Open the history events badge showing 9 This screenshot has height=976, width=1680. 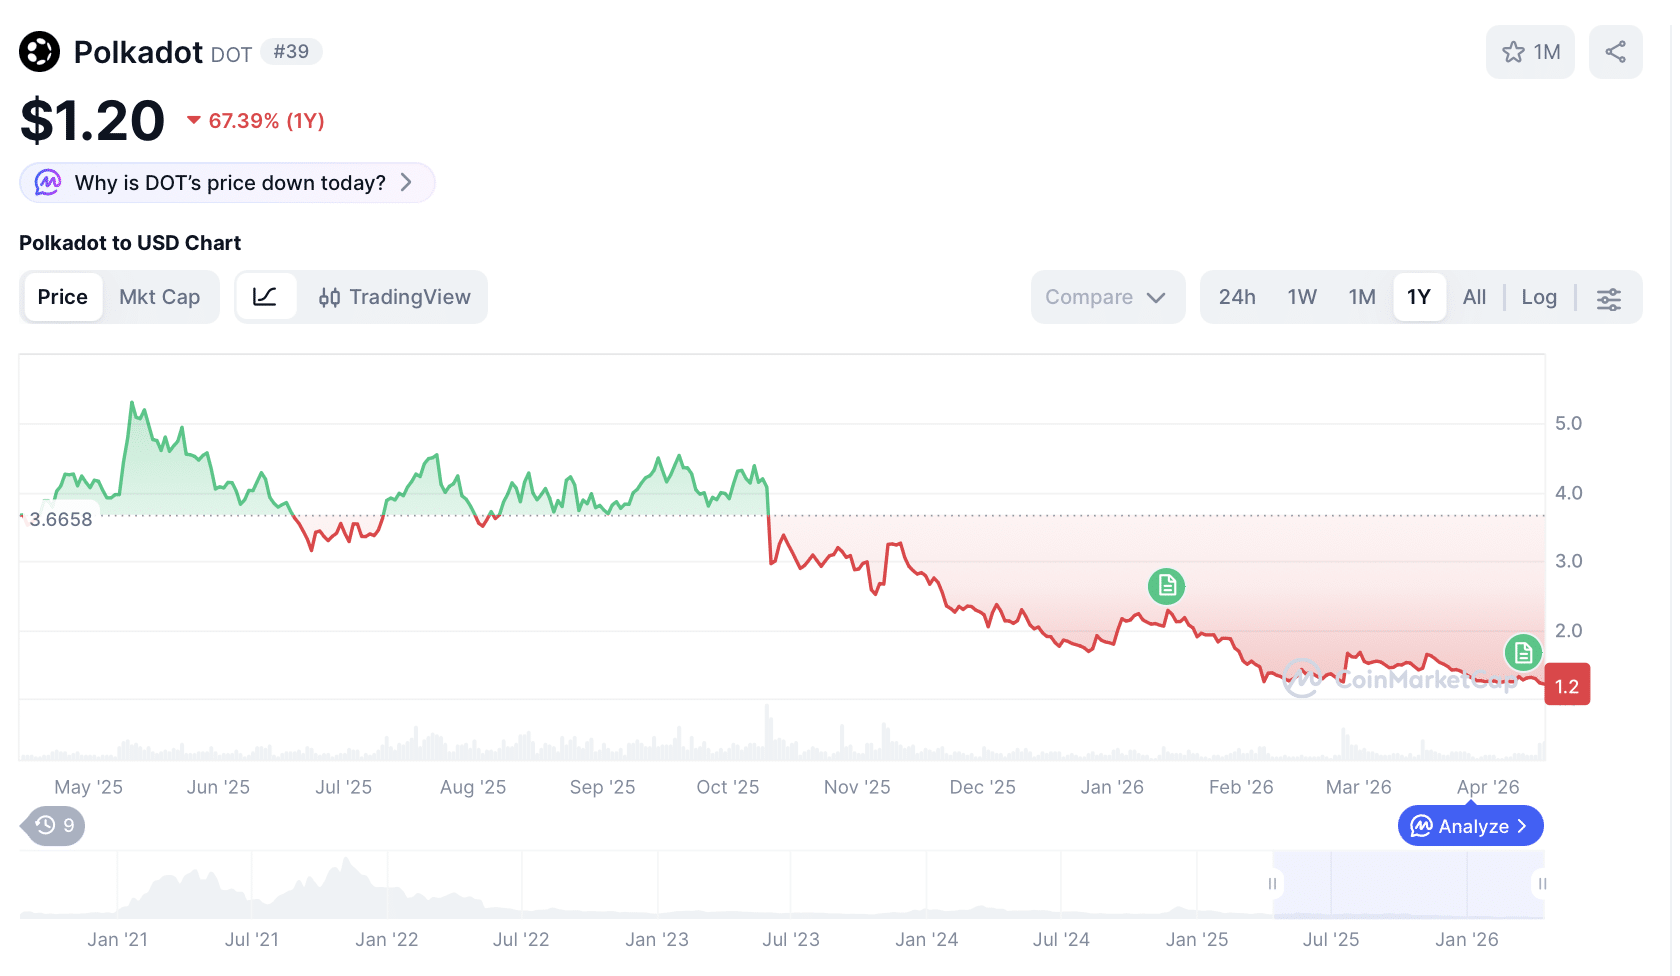tap(55, 826)
